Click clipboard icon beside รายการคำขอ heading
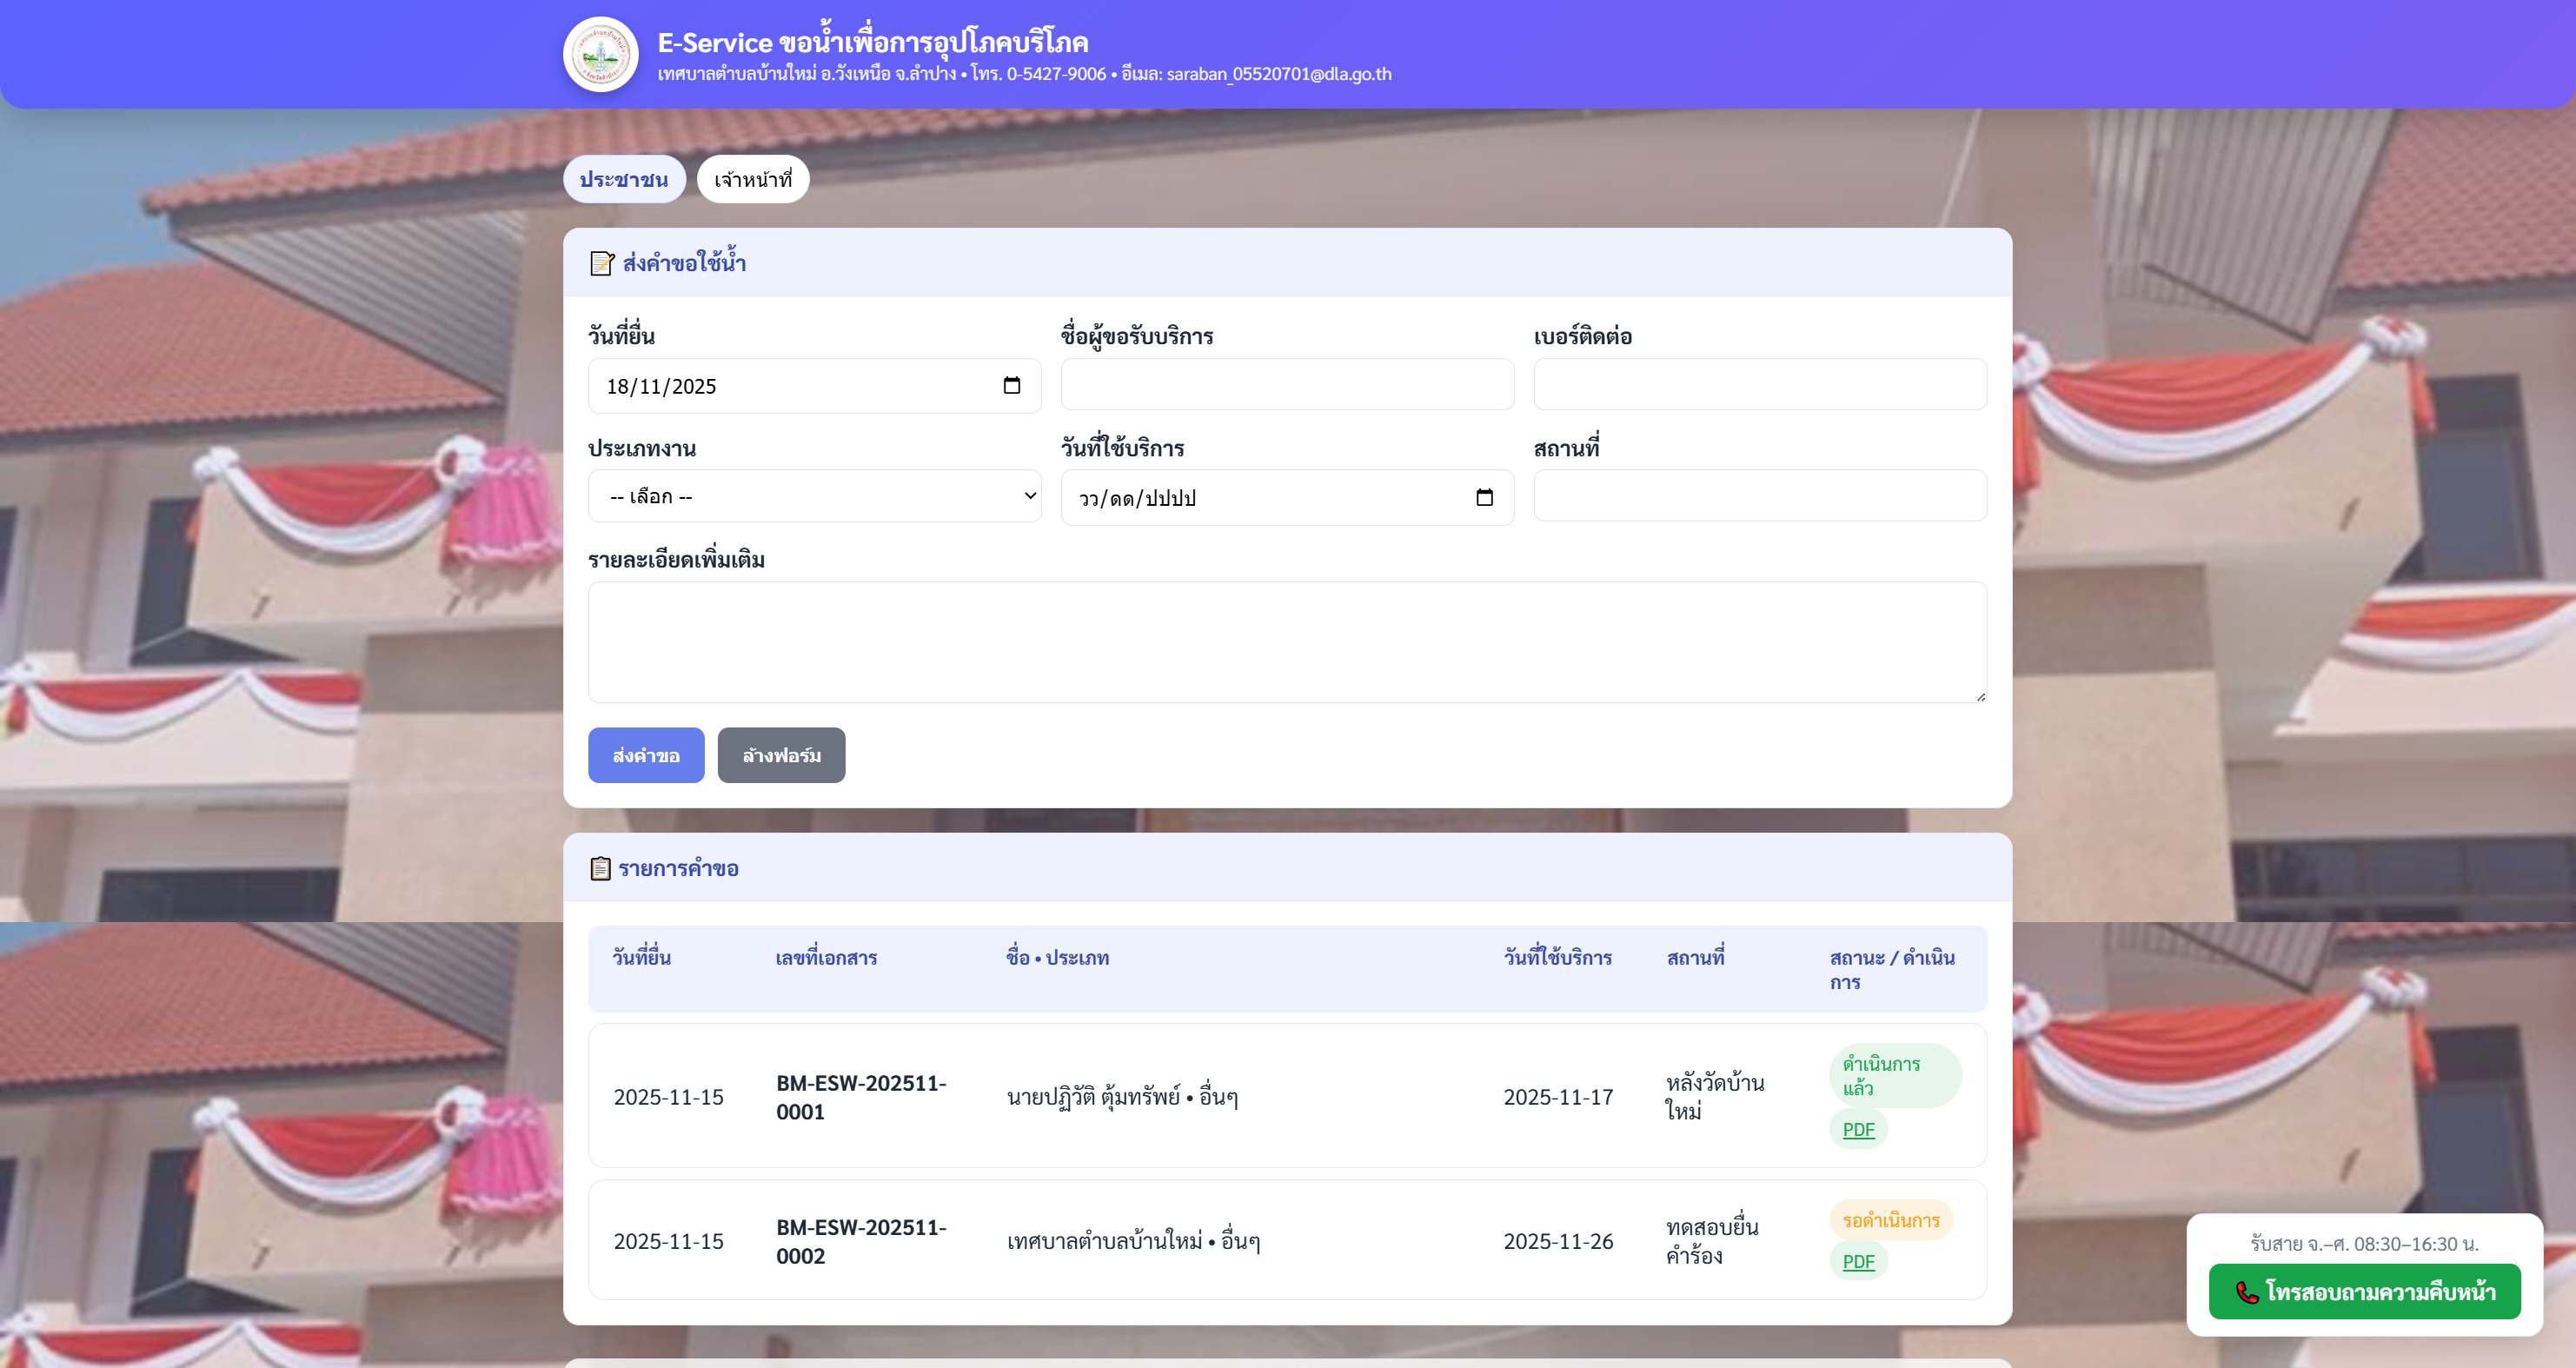This screenshot has height=1368, width=2576. pos(600,868)
